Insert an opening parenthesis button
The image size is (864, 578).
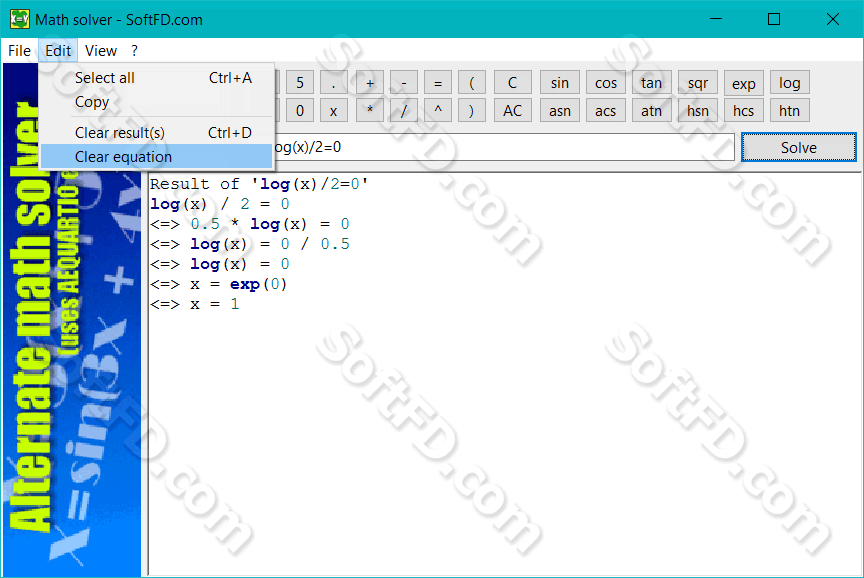472,83
